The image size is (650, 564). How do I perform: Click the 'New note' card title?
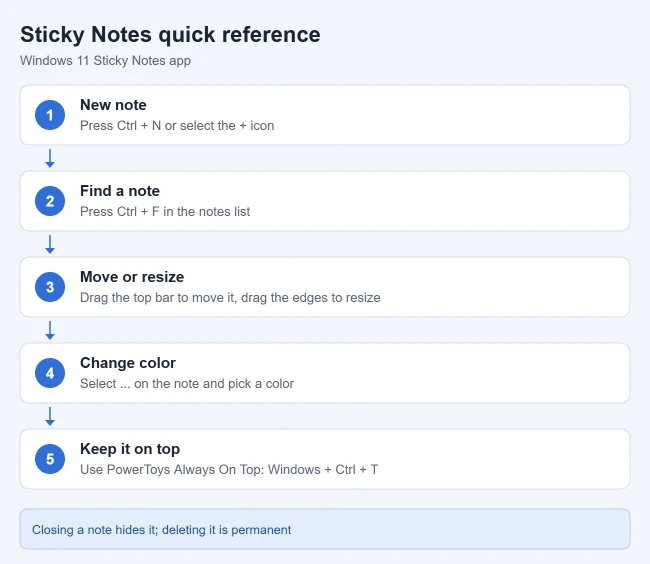113,105
